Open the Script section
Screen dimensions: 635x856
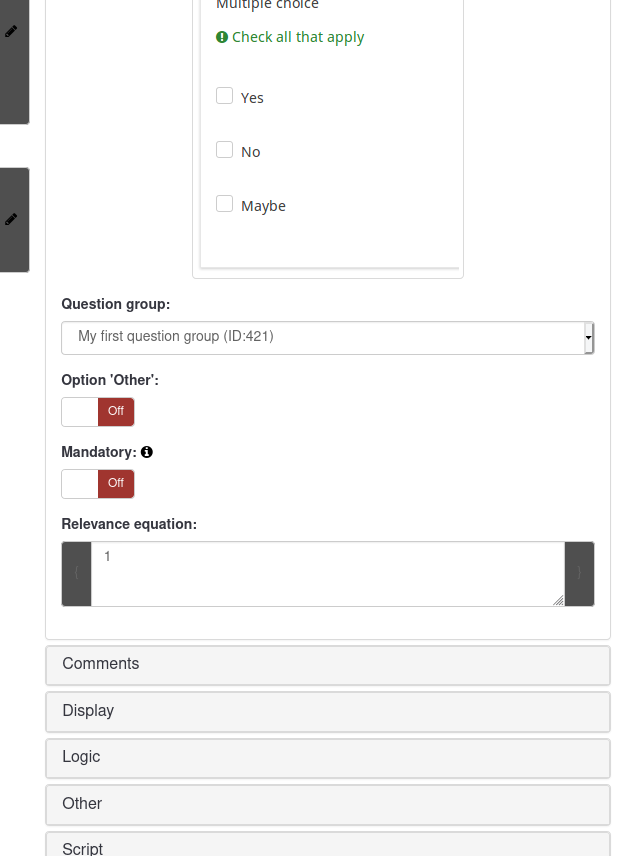coord(328,846)
